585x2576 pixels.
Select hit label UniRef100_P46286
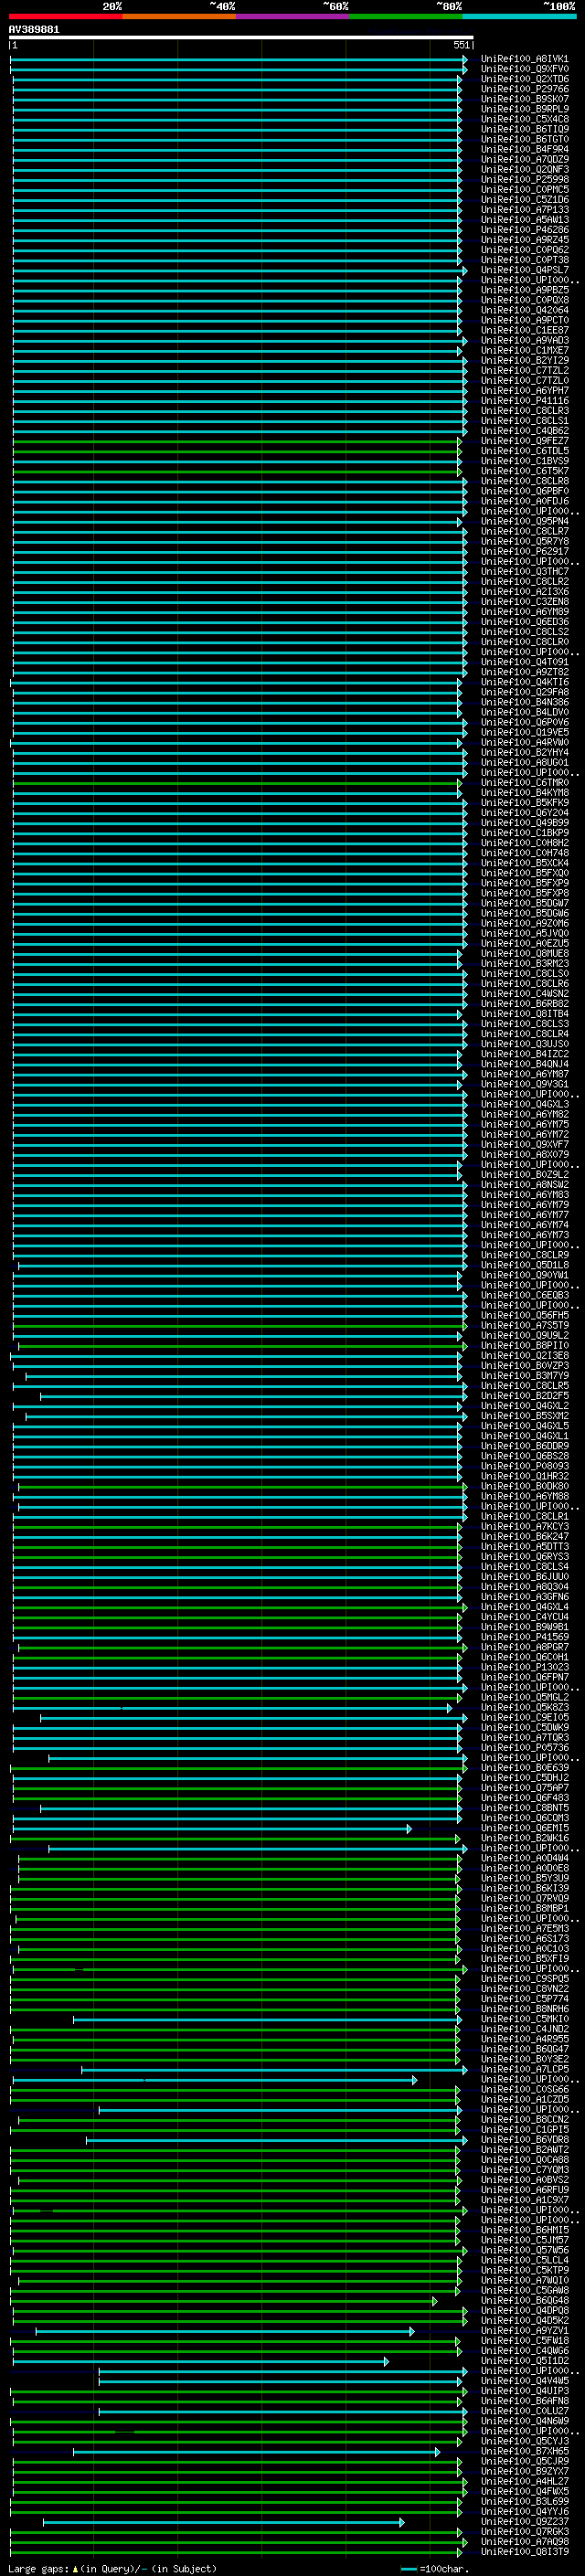(x=524, y=230)
